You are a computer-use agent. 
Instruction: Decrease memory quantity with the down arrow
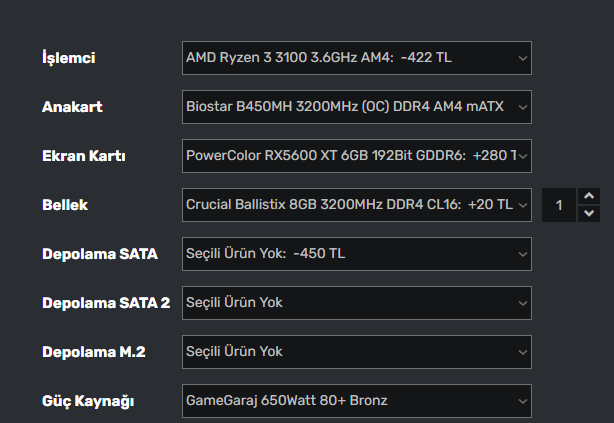coord(589,213)
